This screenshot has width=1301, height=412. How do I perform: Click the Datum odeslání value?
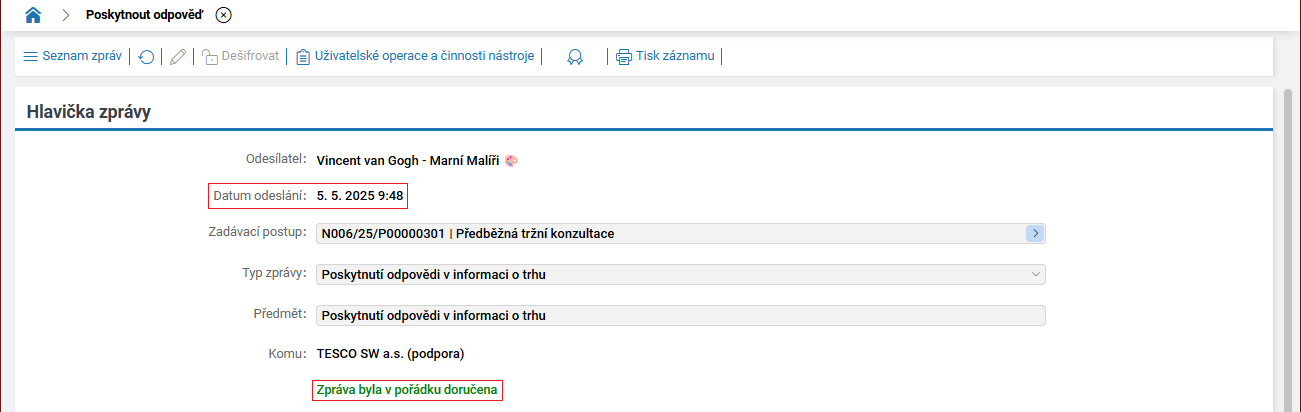pyautogui.click(x=360, y=196)
